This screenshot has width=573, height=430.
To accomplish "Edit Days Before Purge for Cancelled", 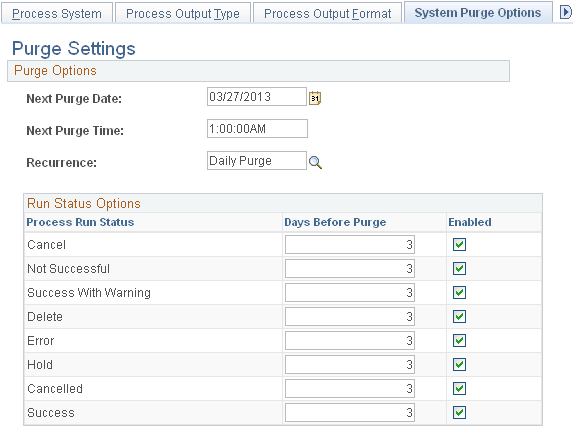I will [350, 388].
